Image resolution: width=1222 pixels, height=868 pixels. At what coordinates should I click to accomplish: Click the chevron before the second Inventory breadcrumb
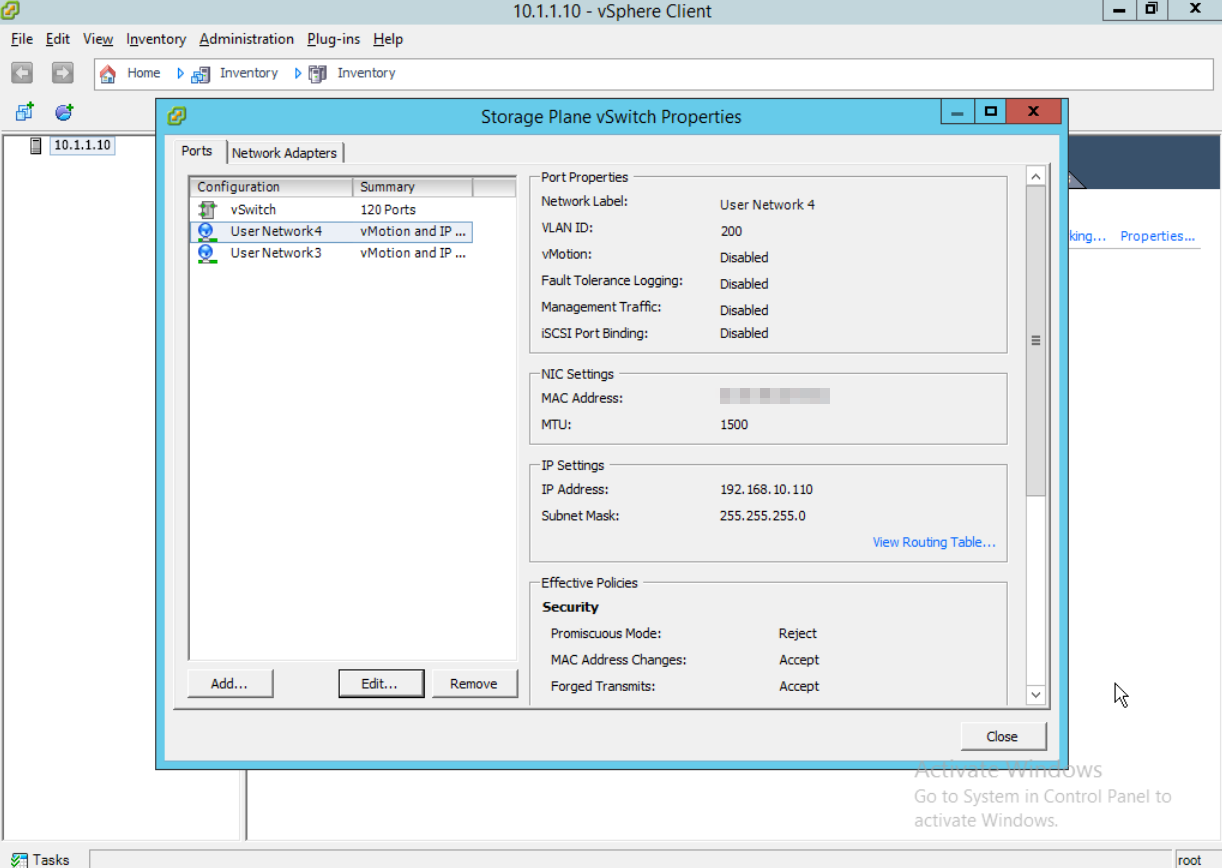click(297, 73)
